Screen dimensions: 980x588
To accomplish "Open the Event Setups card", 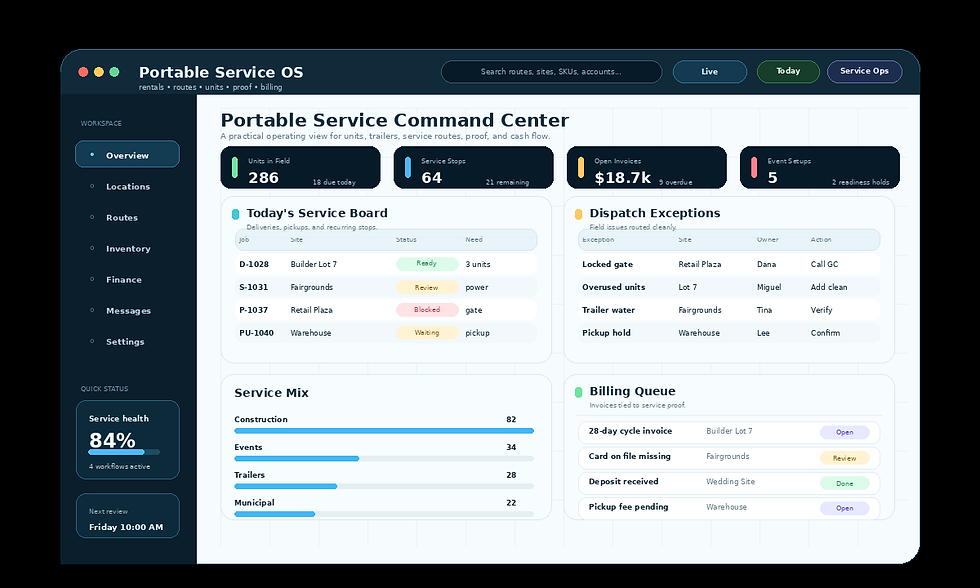I will (820, 167).
